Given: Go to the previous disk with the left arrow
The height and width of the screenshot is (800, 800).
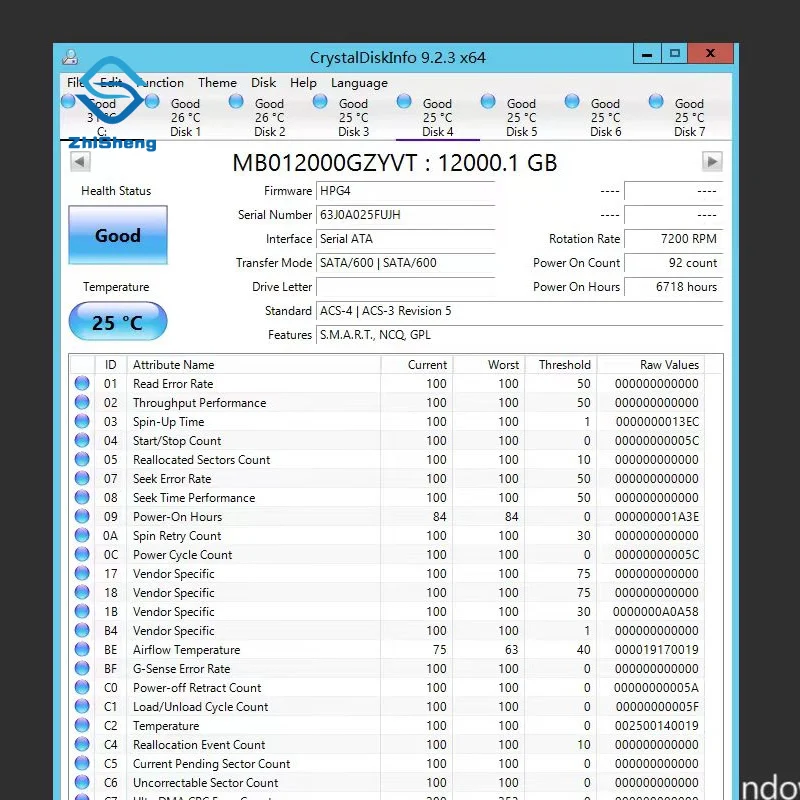Looking at the screenshot, I should (x=80, y=162).
